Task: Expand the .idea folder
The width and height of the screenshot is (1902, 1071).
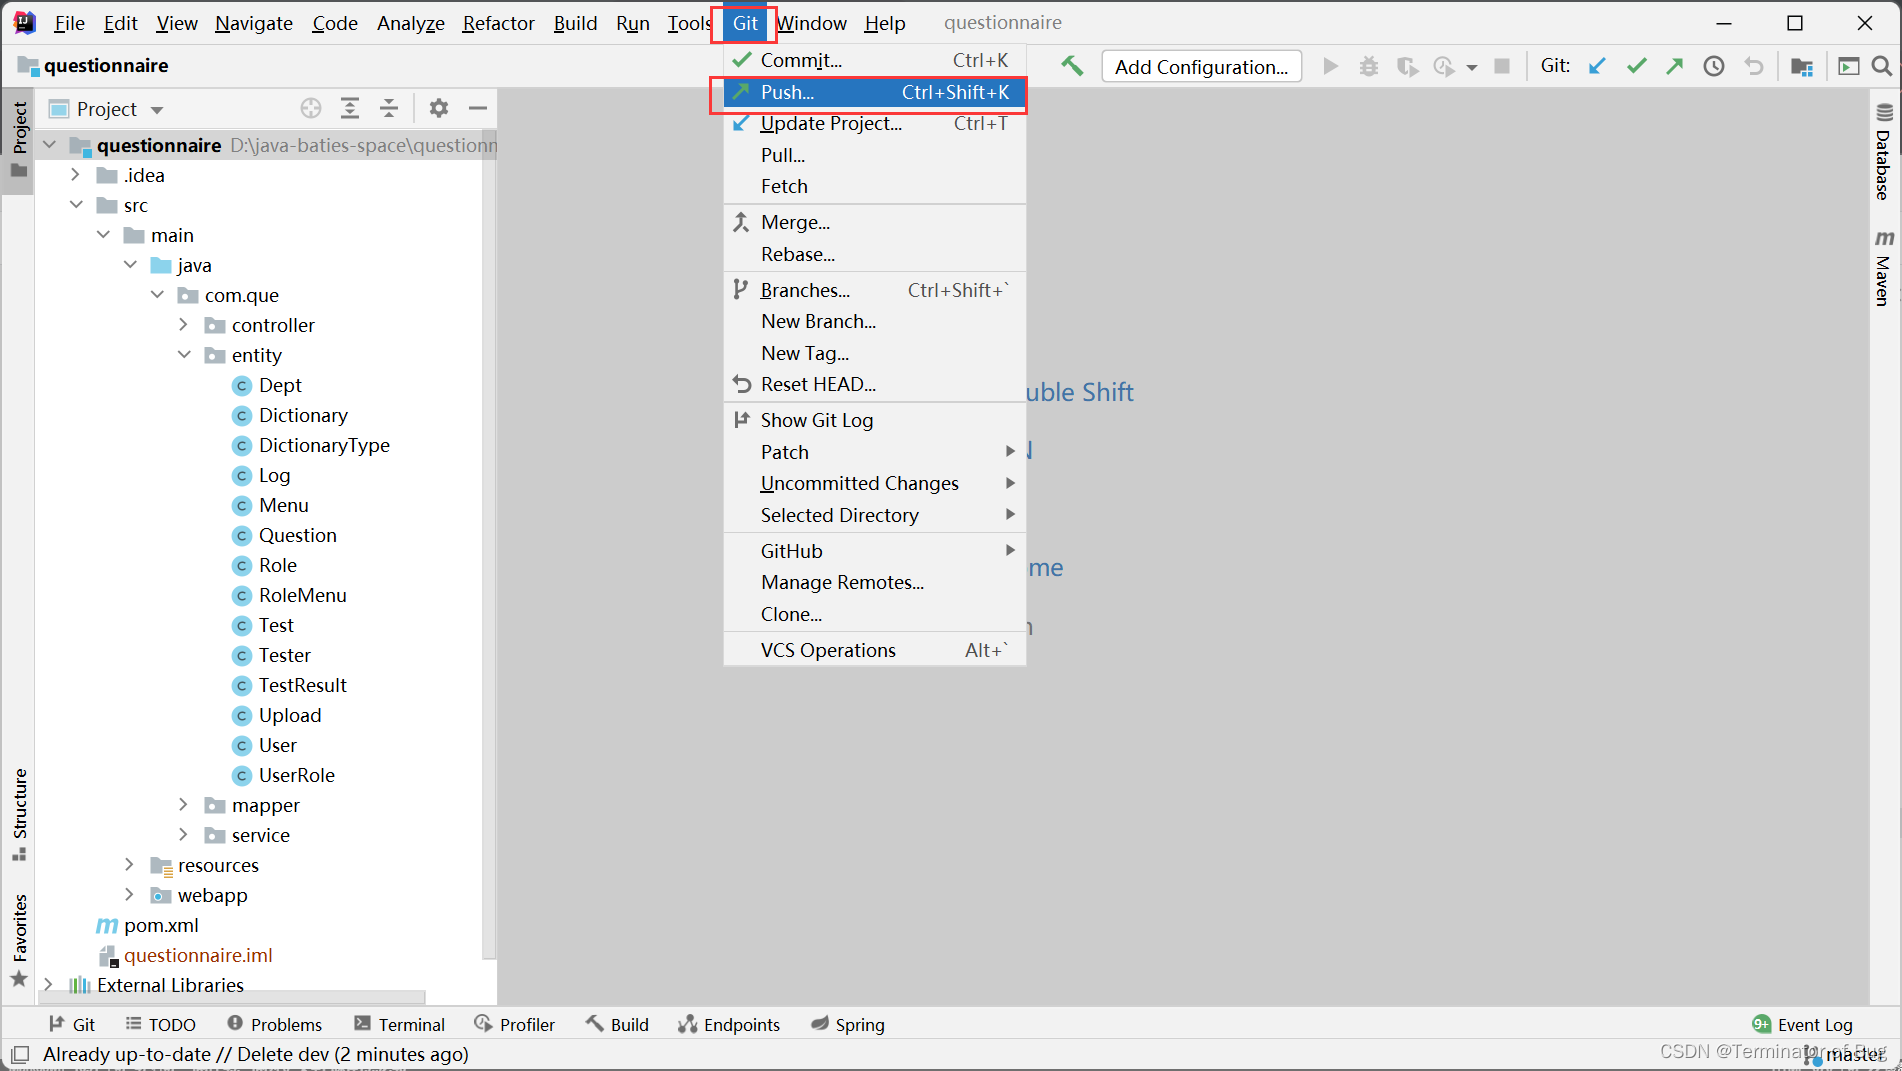Action: pyautogui.click(x=76, y=175)
